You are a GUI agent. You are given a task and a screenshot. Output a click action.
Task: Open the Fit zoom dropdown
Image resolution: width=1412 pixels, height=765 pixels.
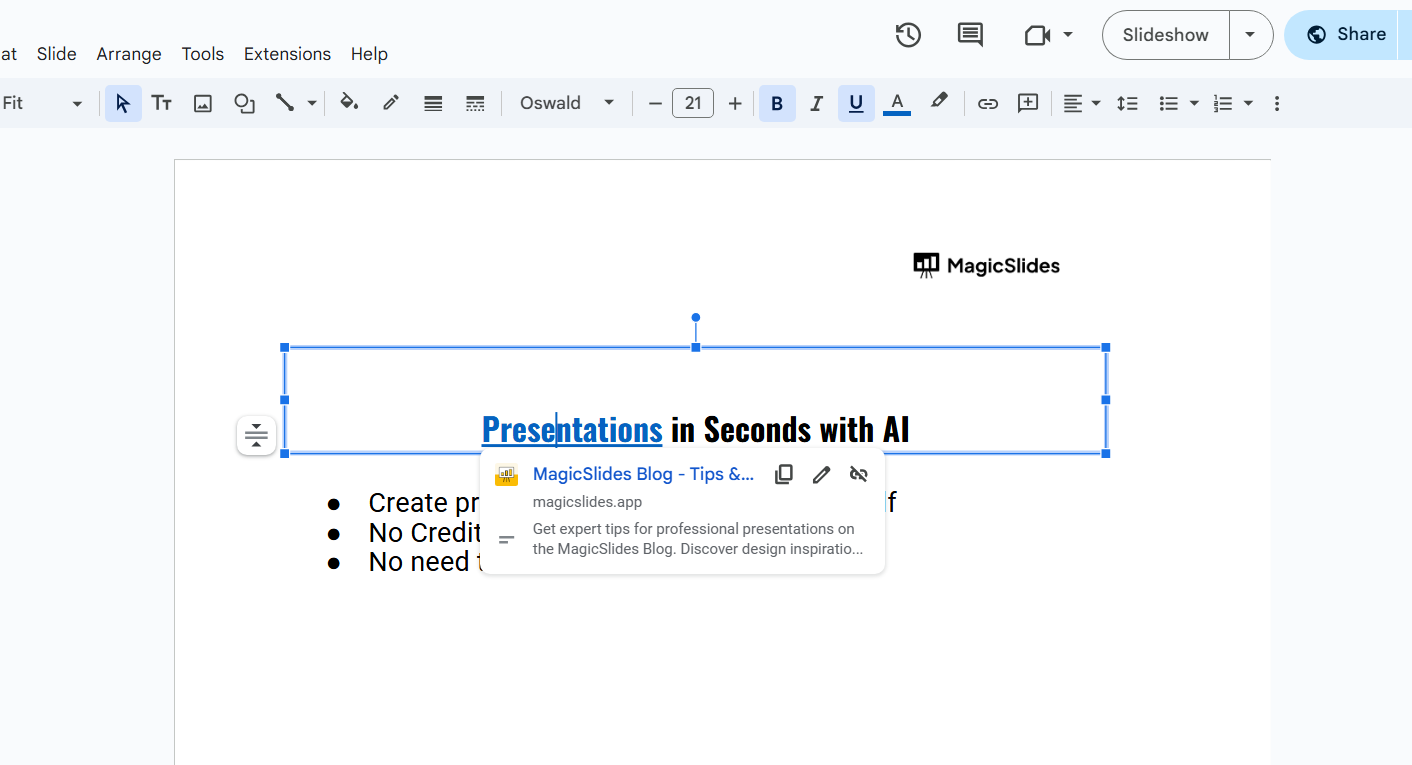coord(42,103)
